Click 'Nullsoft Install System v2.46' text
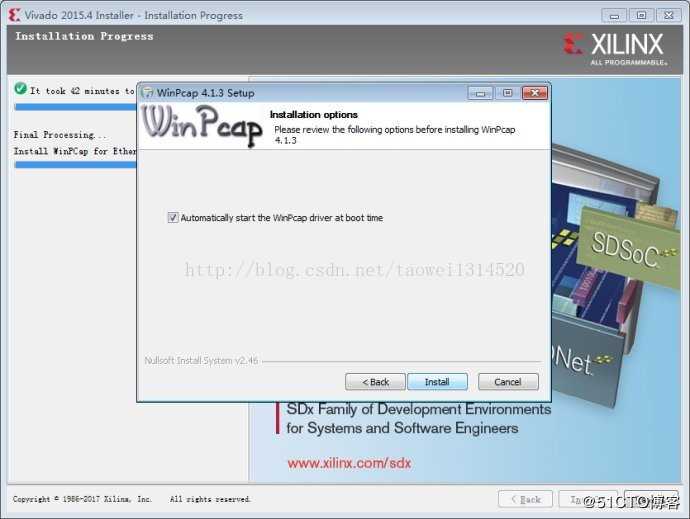The height and width of the screenshot is (519, 690). [x=201, y=361]
